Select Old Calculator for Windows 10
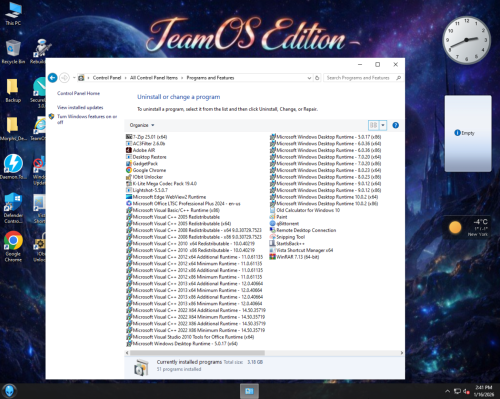The height and width of the screenshot is (399, 500). [305, 210]
